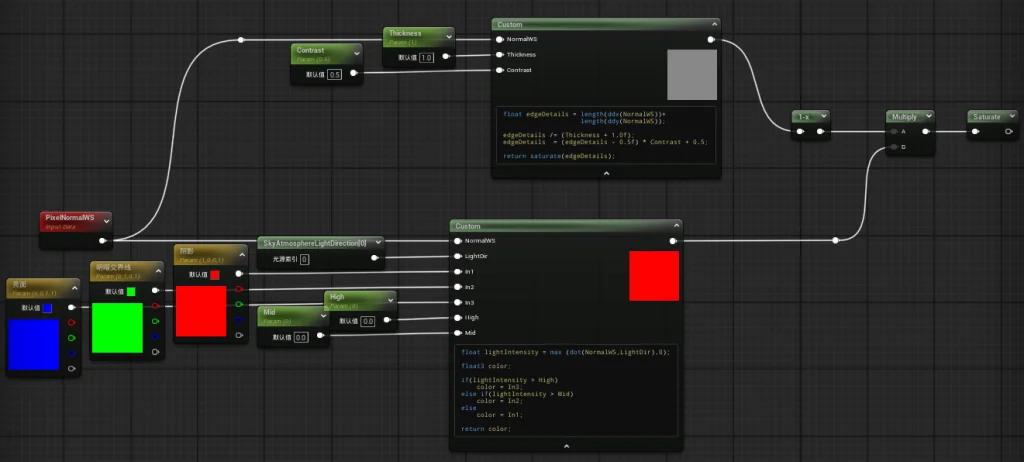Click the red preview thumbnail in lighting Custom node

654,276
